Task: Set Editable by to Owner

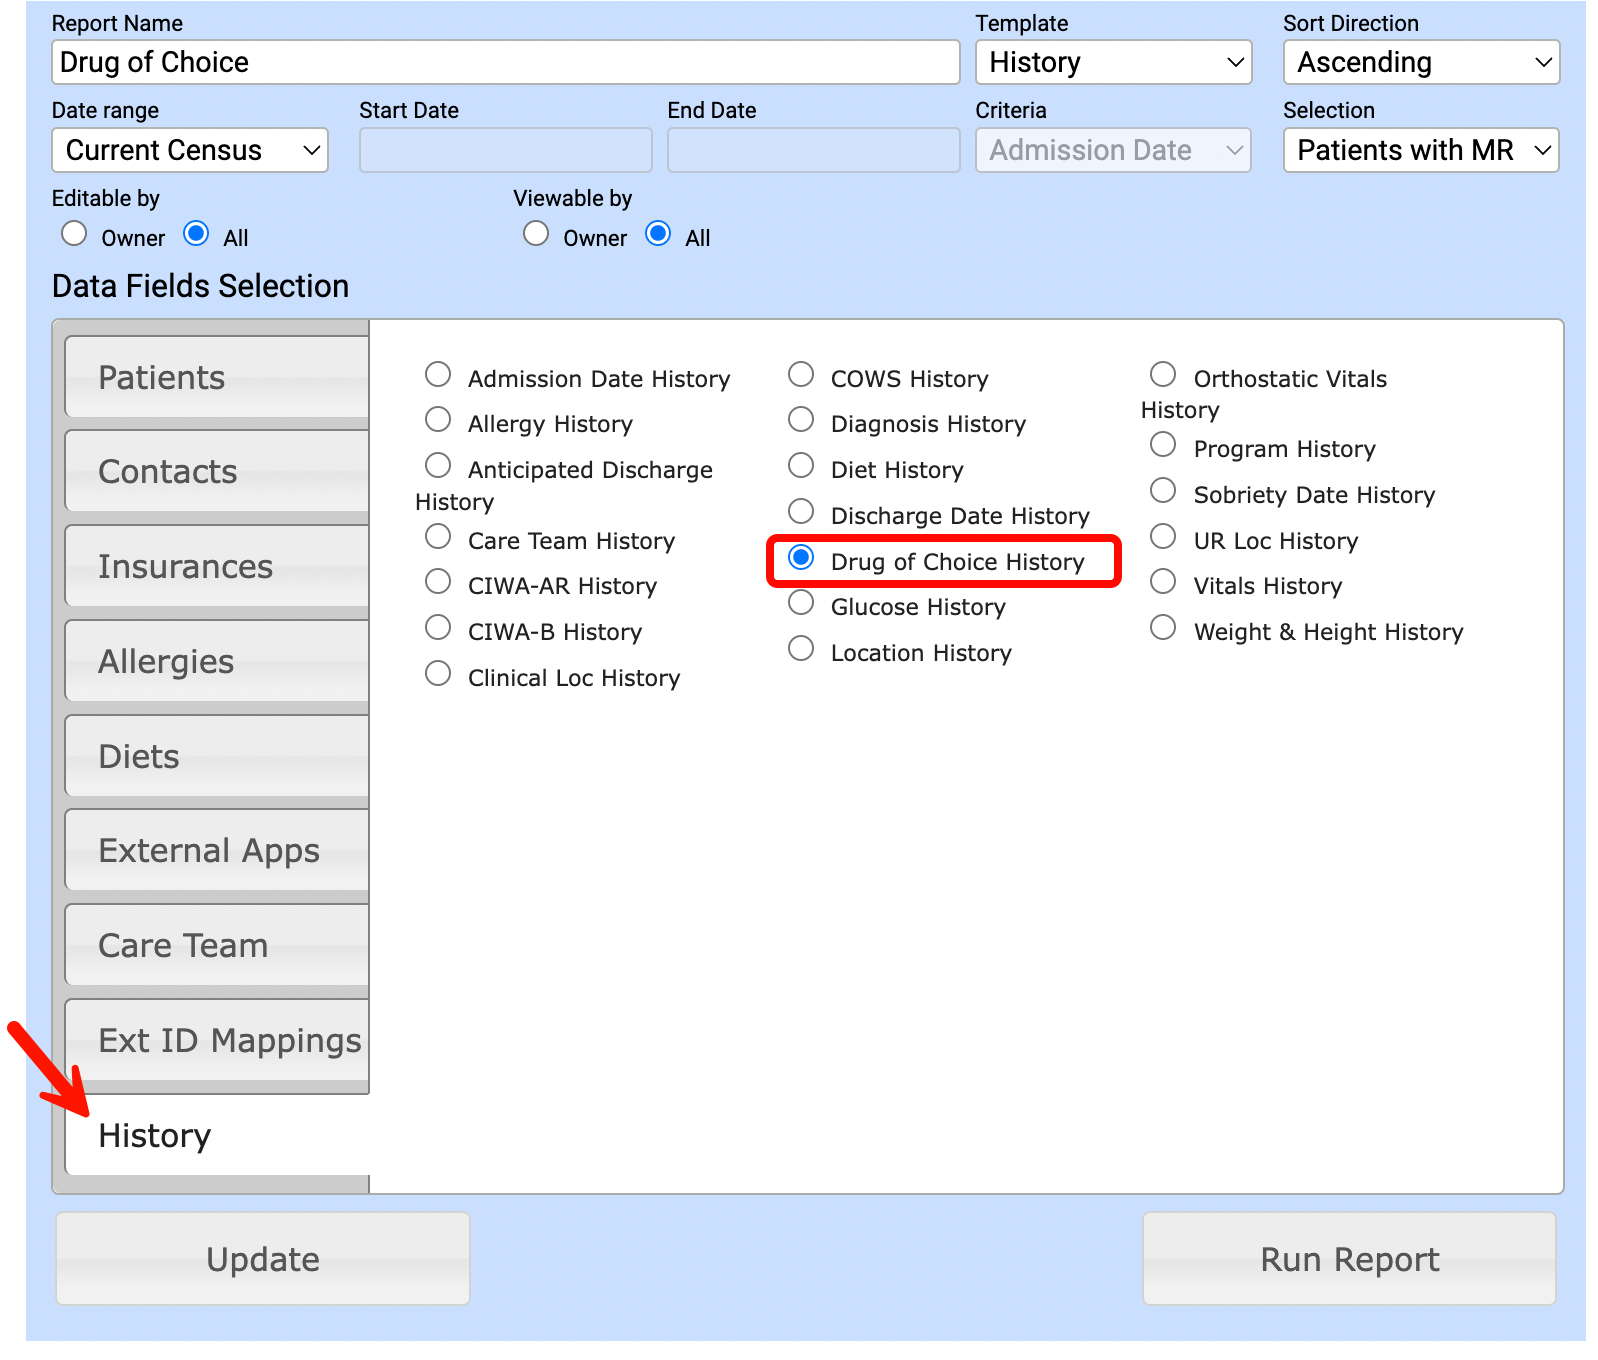Action: click(74, 234)
